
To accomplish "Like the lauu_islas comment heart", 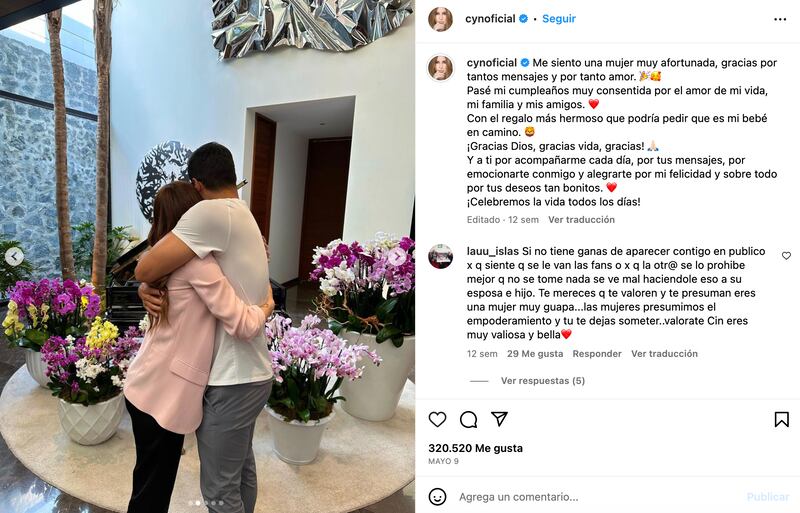I will [786, 256].
